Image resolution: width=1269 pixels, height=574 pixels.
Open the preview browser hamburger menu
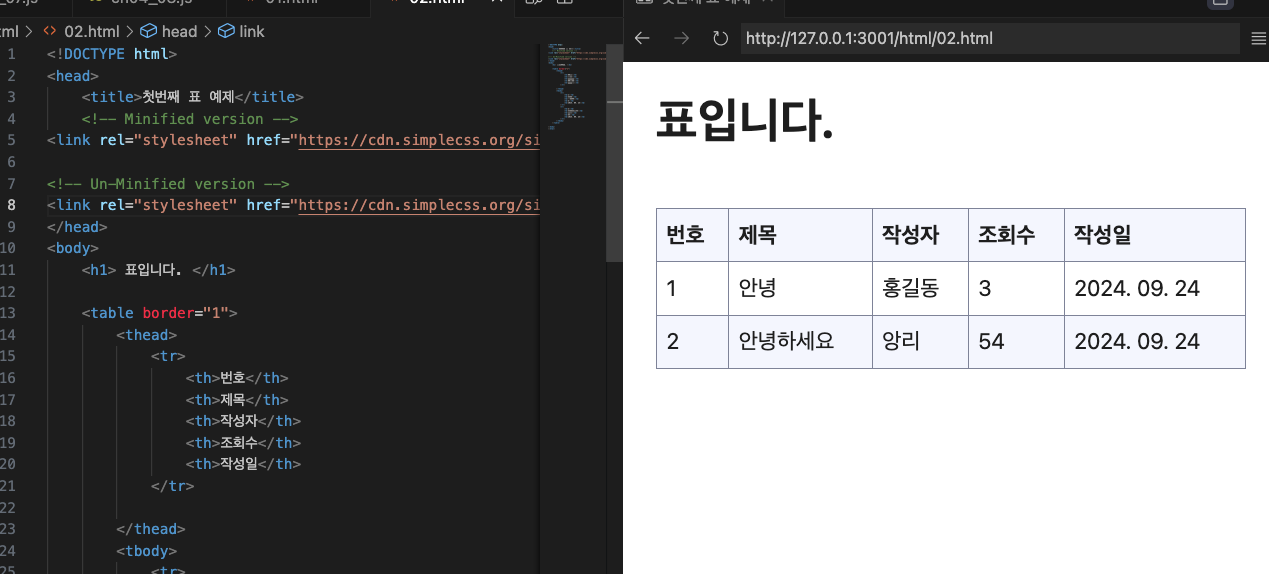click(x=1259, y=39)
